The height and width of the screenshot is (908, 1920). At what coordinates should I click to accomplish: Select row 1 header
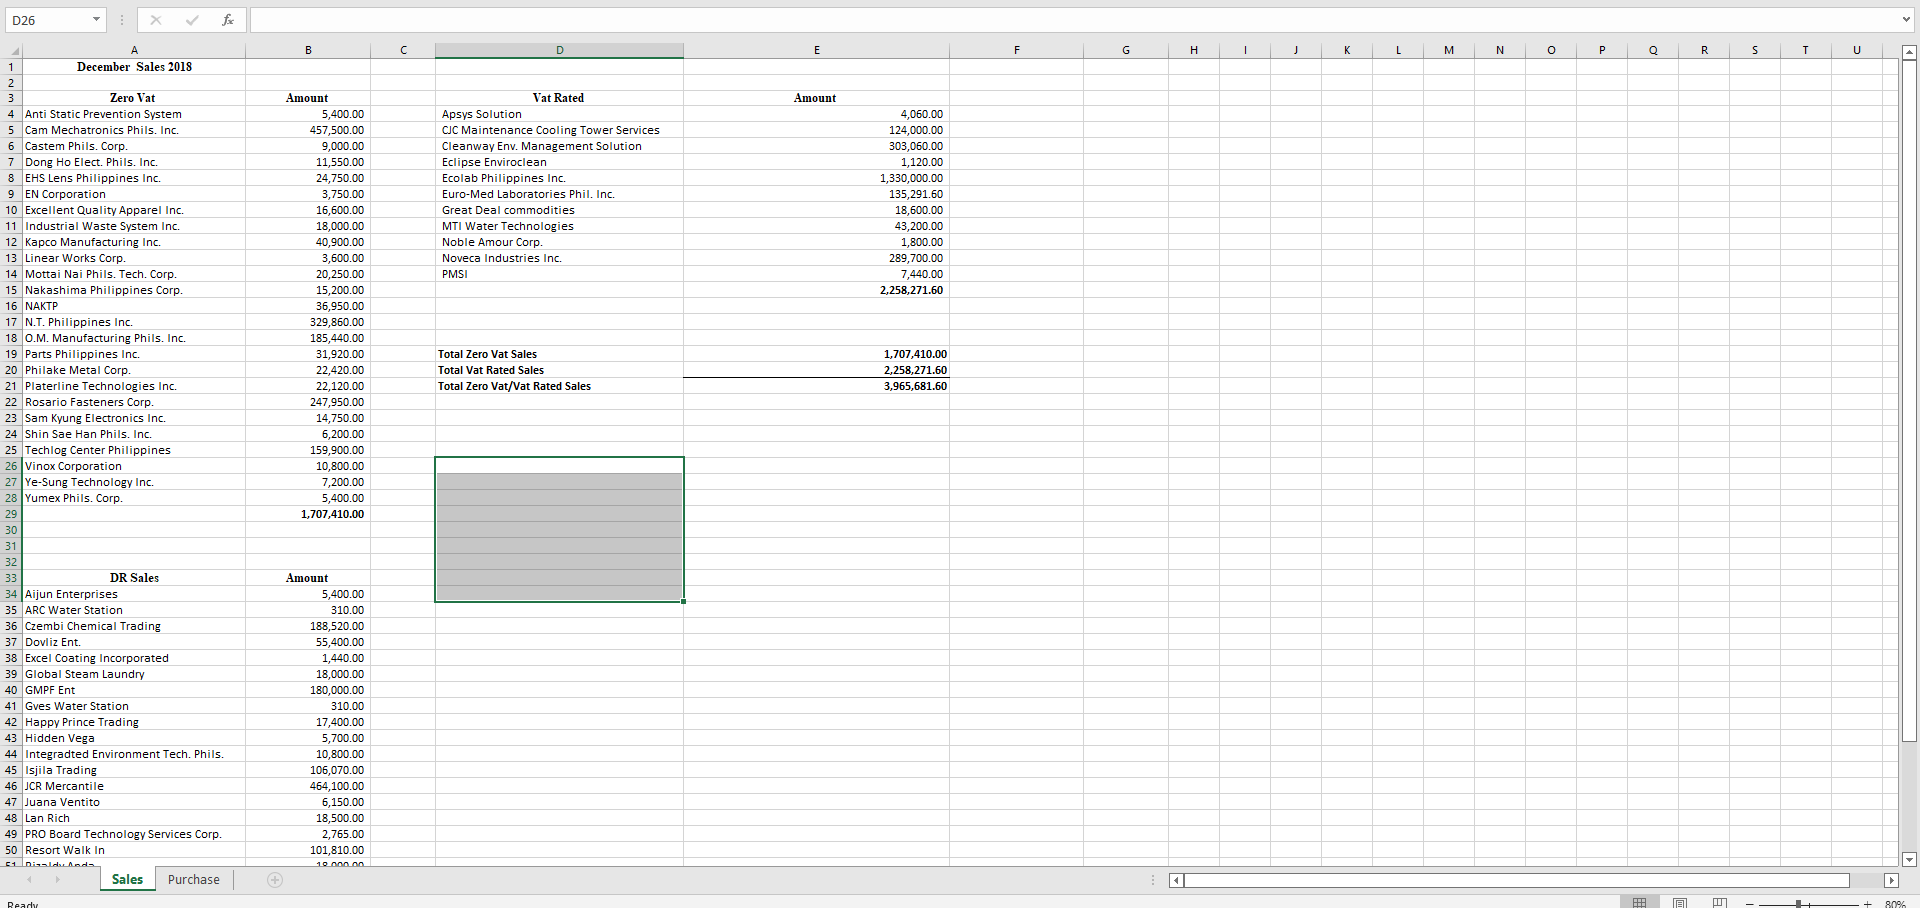(11, 67)
